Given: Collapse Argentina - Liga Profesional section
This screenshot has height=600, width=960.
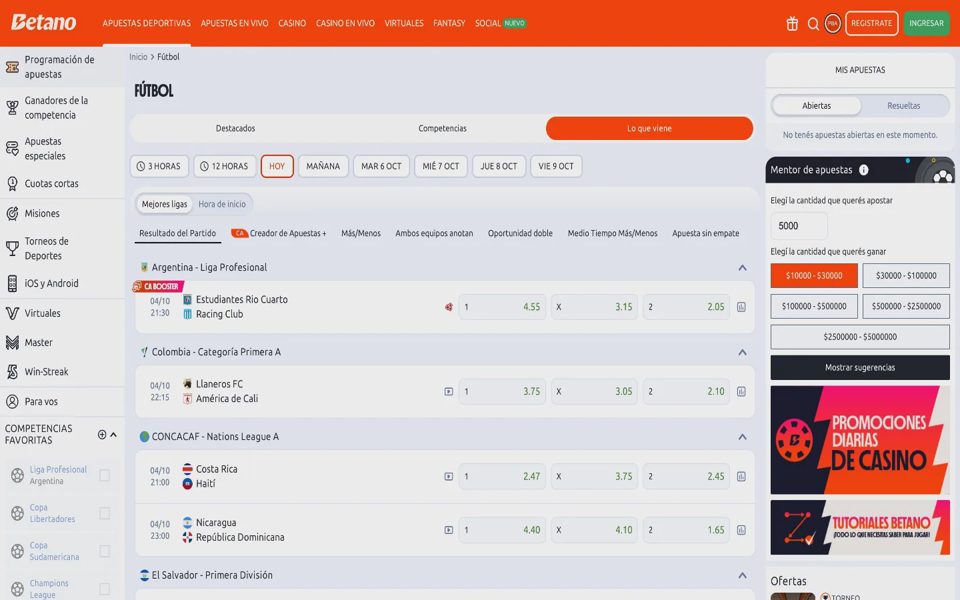Looking at the screenshot, I should [x=742, y=268].
